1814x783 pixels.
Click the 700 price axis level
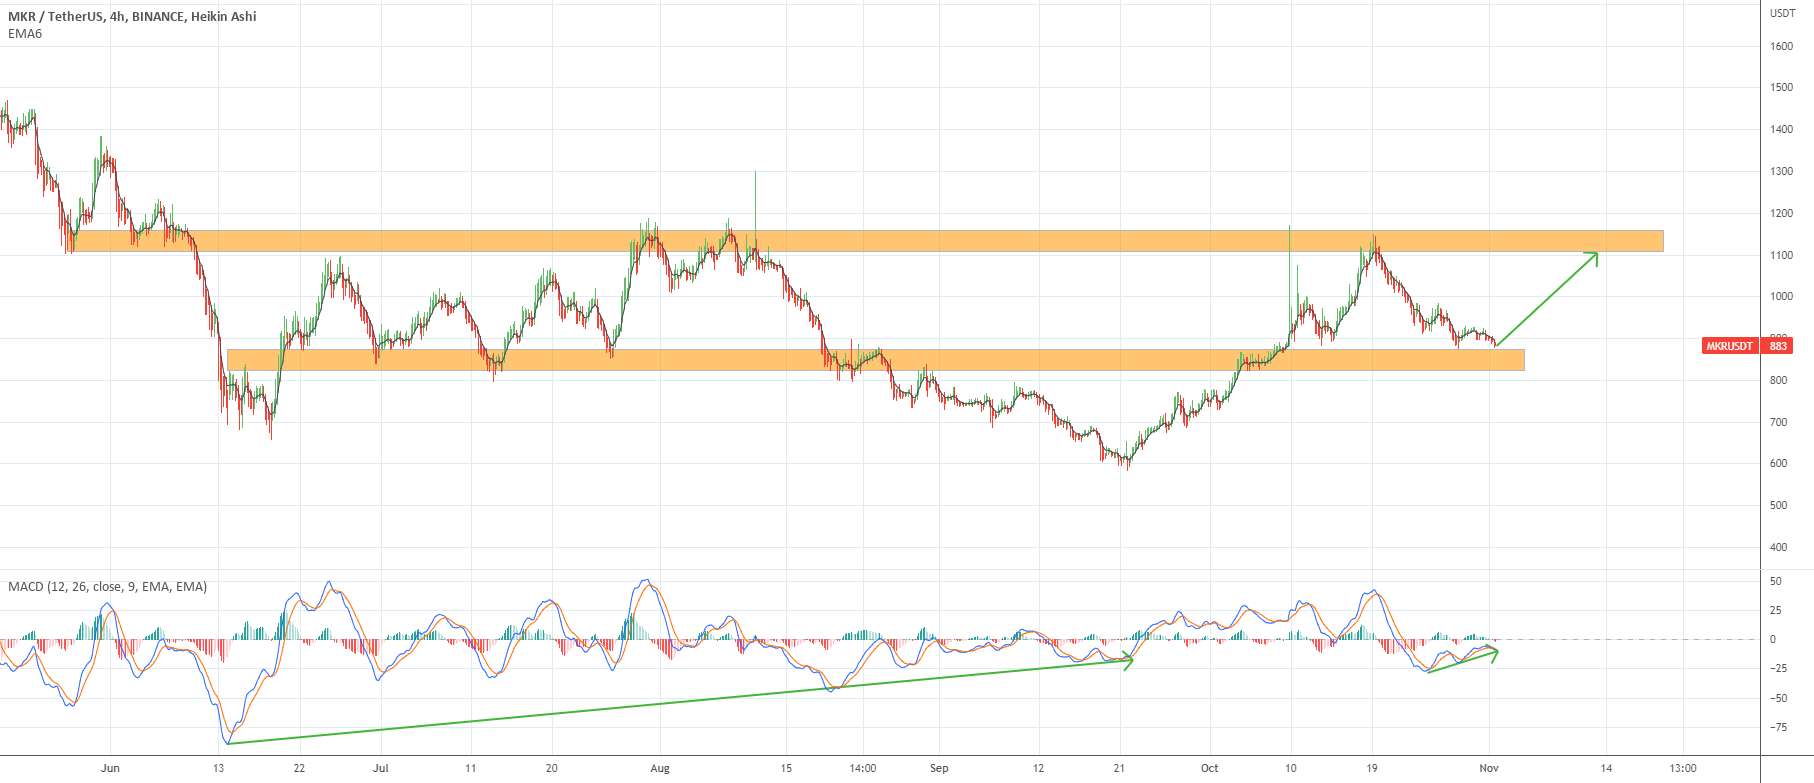[1778, 422]
